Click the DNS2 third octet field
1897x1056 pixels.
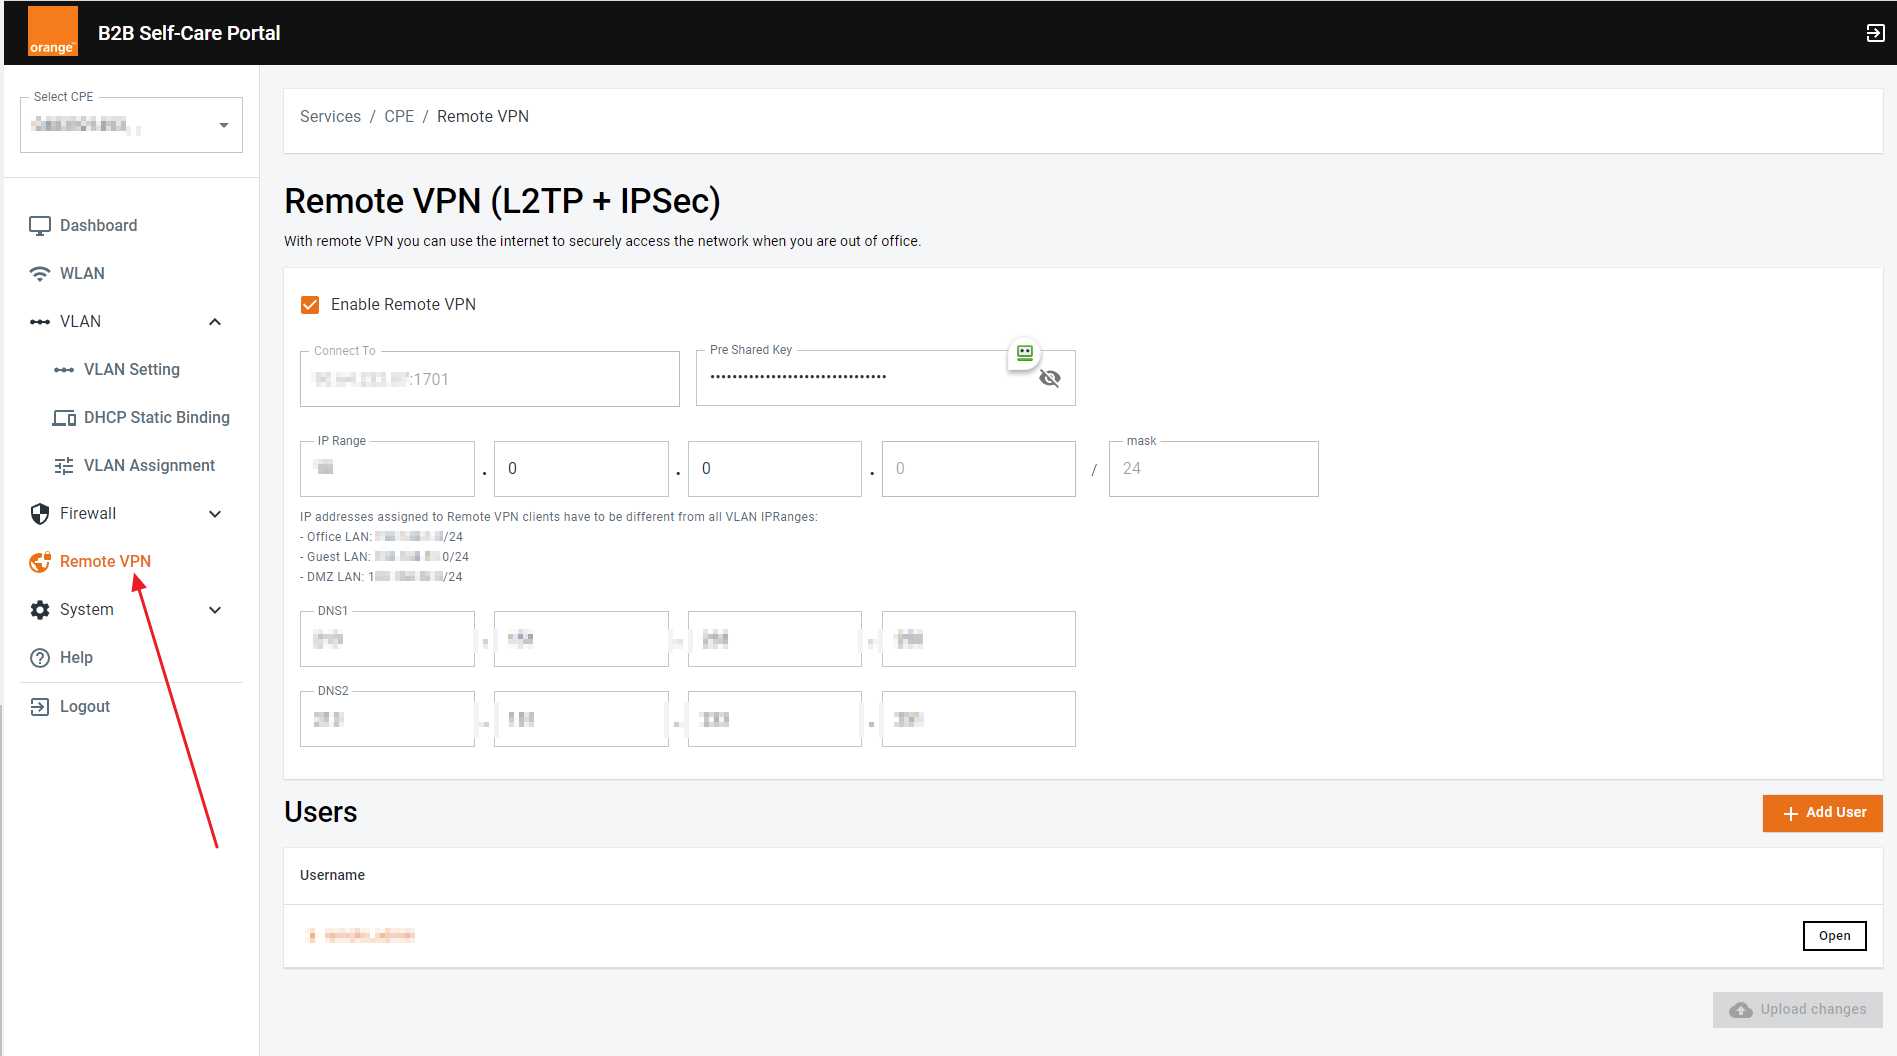[775, 719]
